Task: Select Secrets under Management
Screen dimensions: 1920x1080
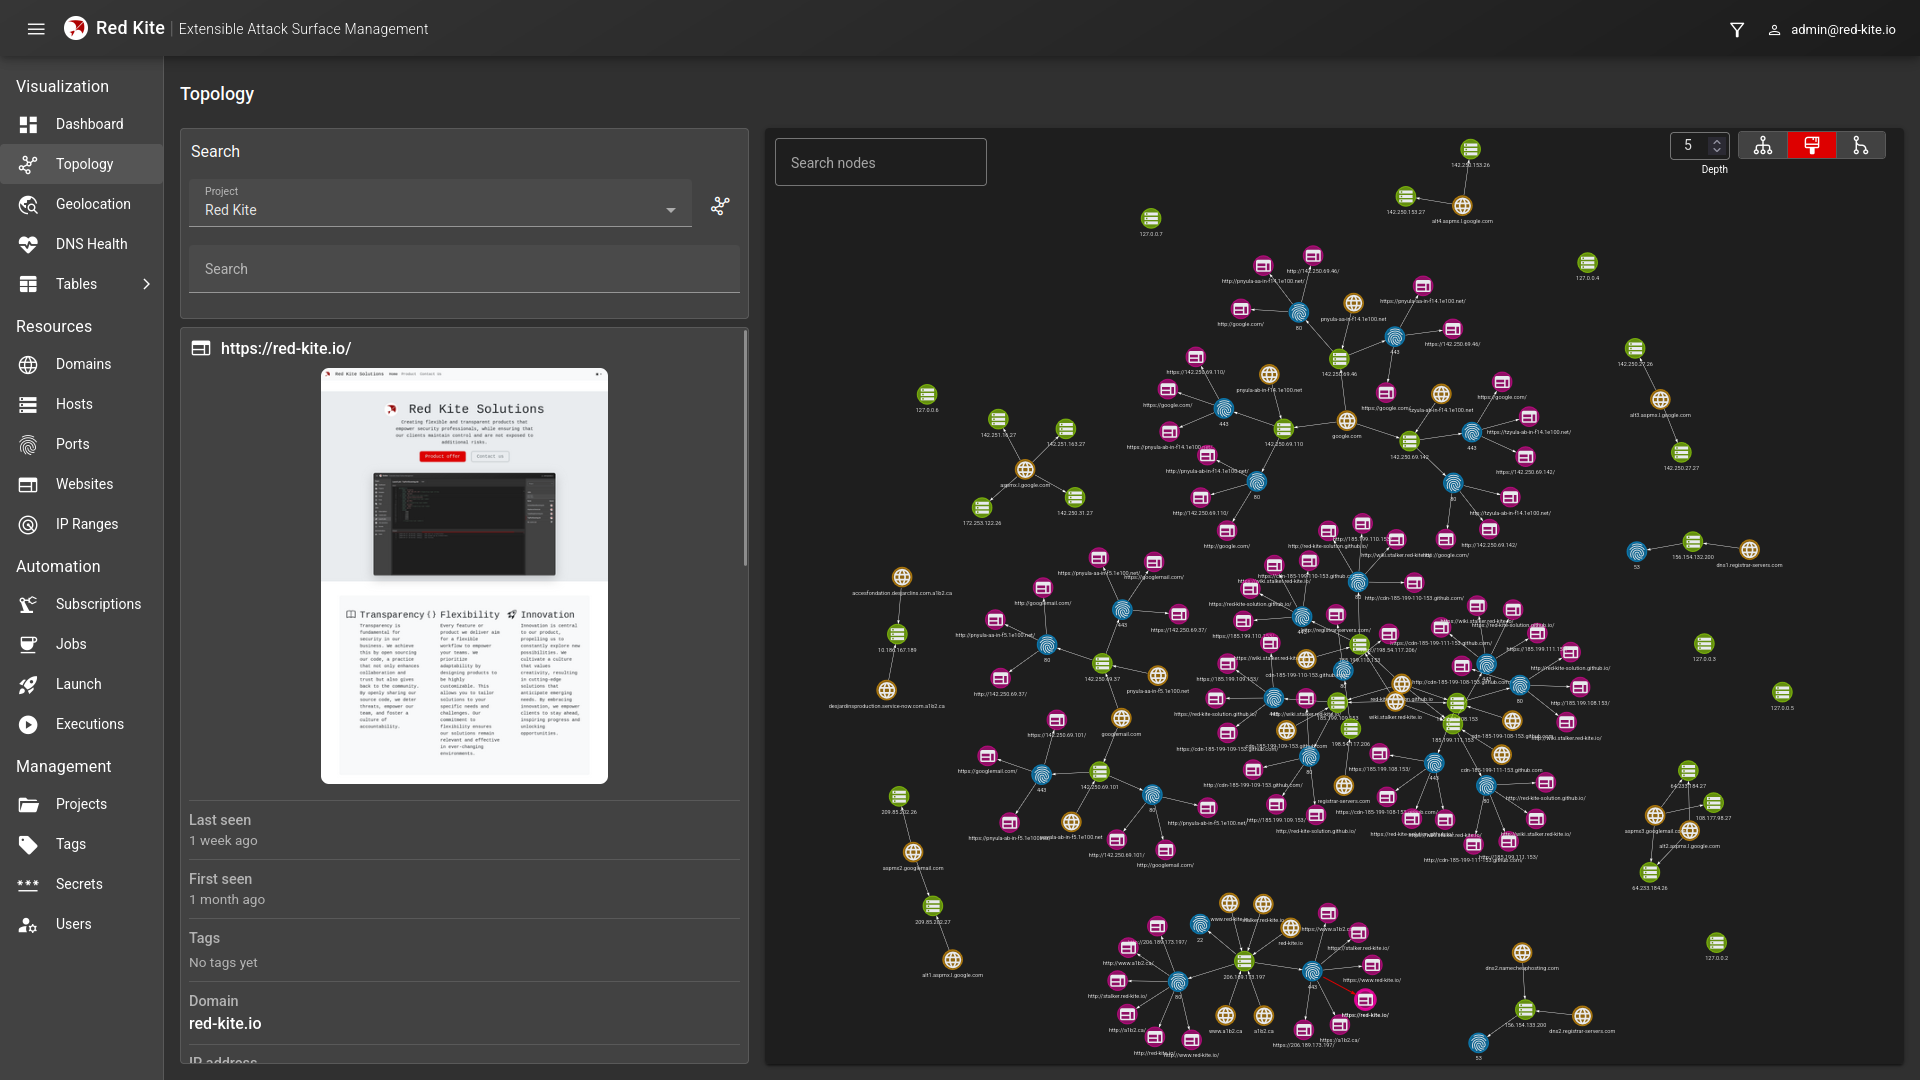Action: pyautogui.click(x=79, y=884)
